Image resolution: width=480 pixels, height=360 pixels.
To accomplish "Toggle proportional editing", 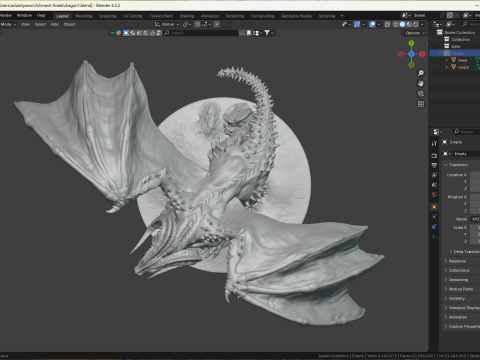I will tap(217, 24).
